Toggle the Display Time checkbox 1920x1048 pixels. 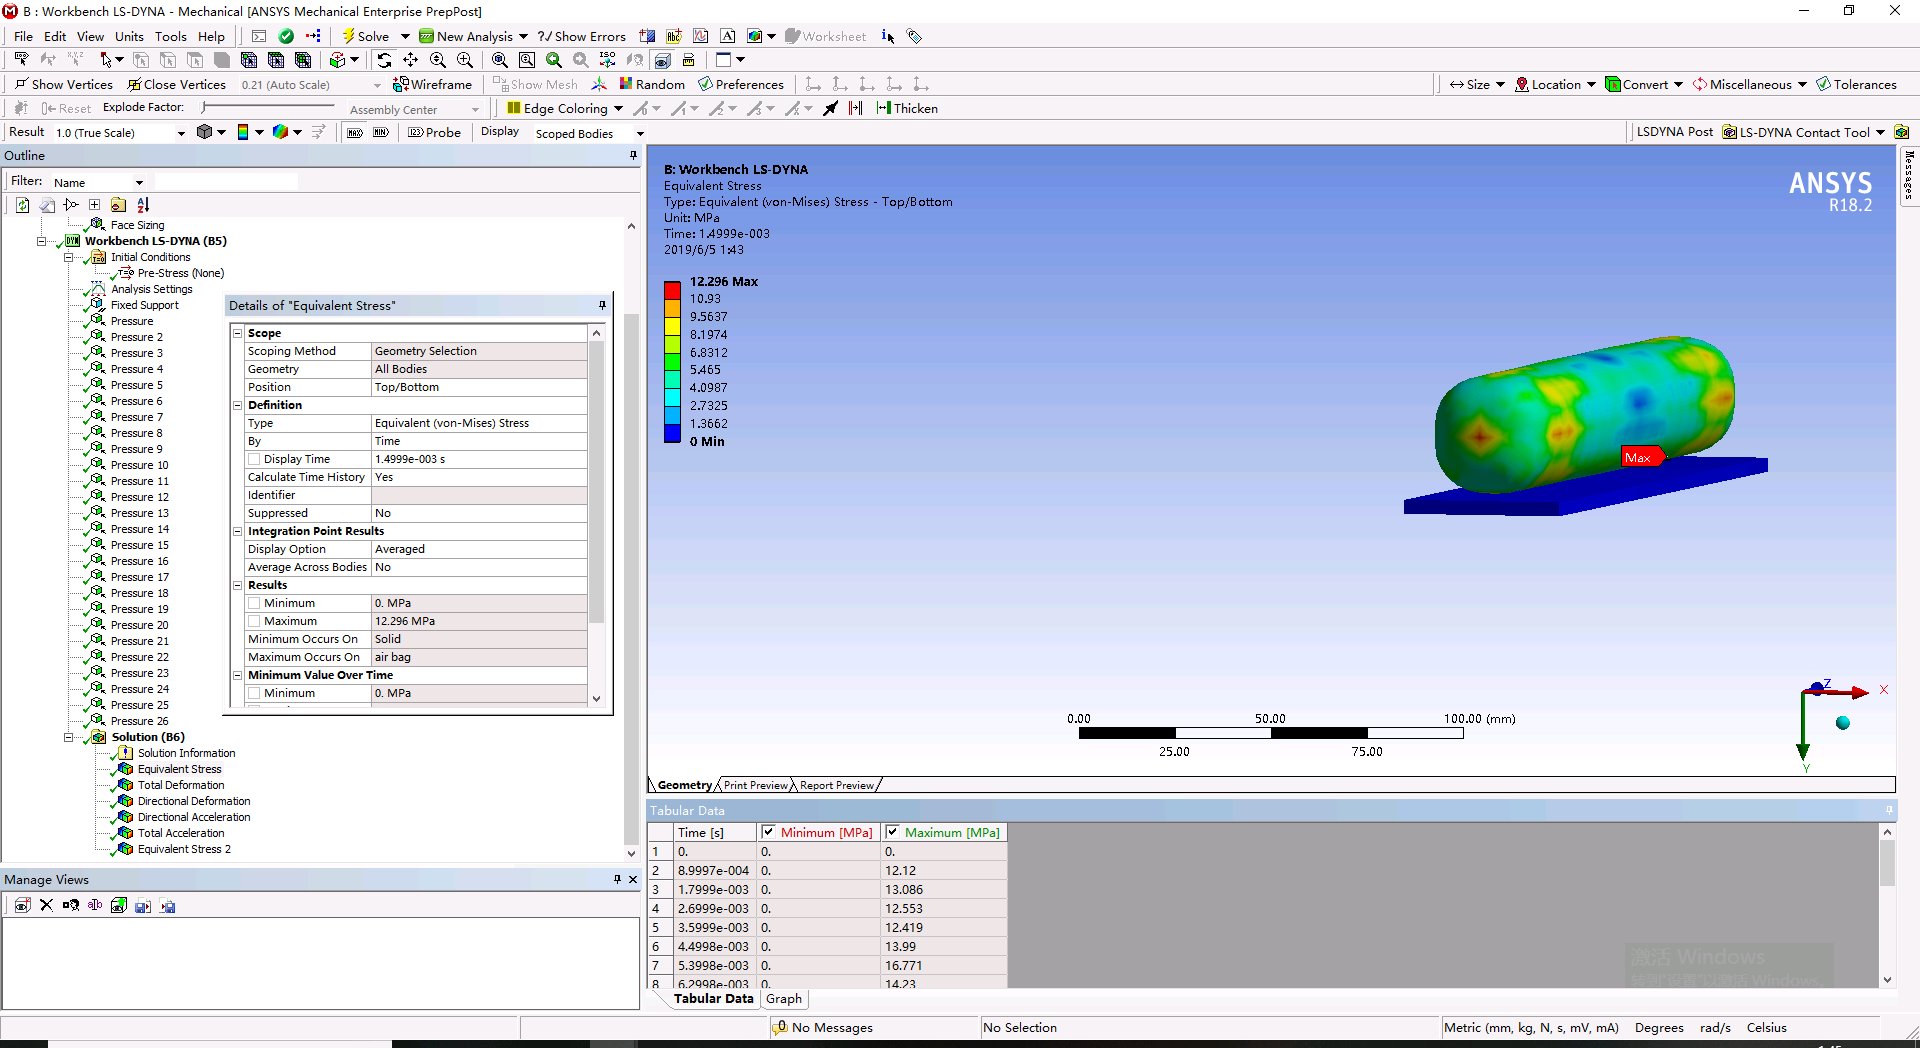pos(254,459)
